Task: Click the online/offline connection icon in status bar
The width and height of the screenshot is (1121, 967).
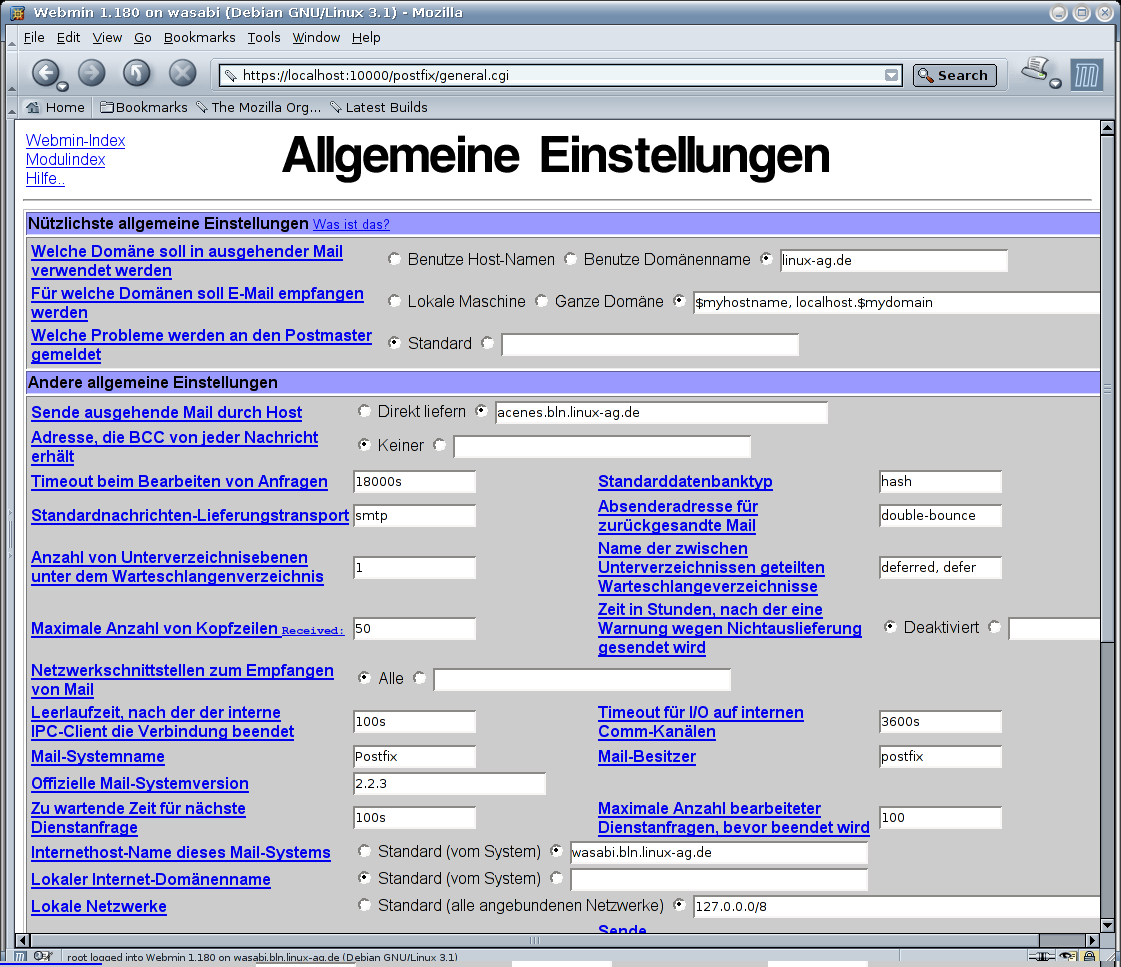Action: pos(1042,956)
